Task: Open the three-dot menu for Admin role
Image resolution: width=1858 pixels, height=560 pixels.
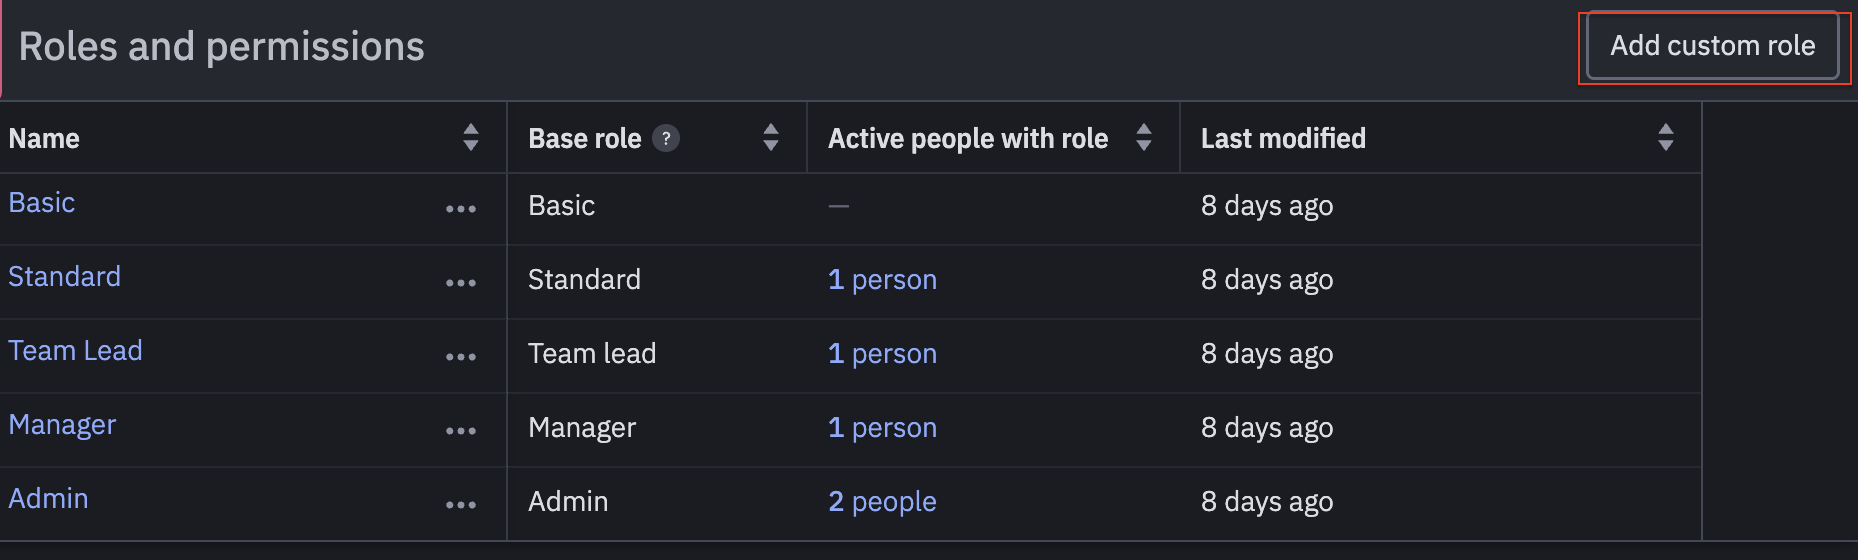Action: tap(461, 505)
